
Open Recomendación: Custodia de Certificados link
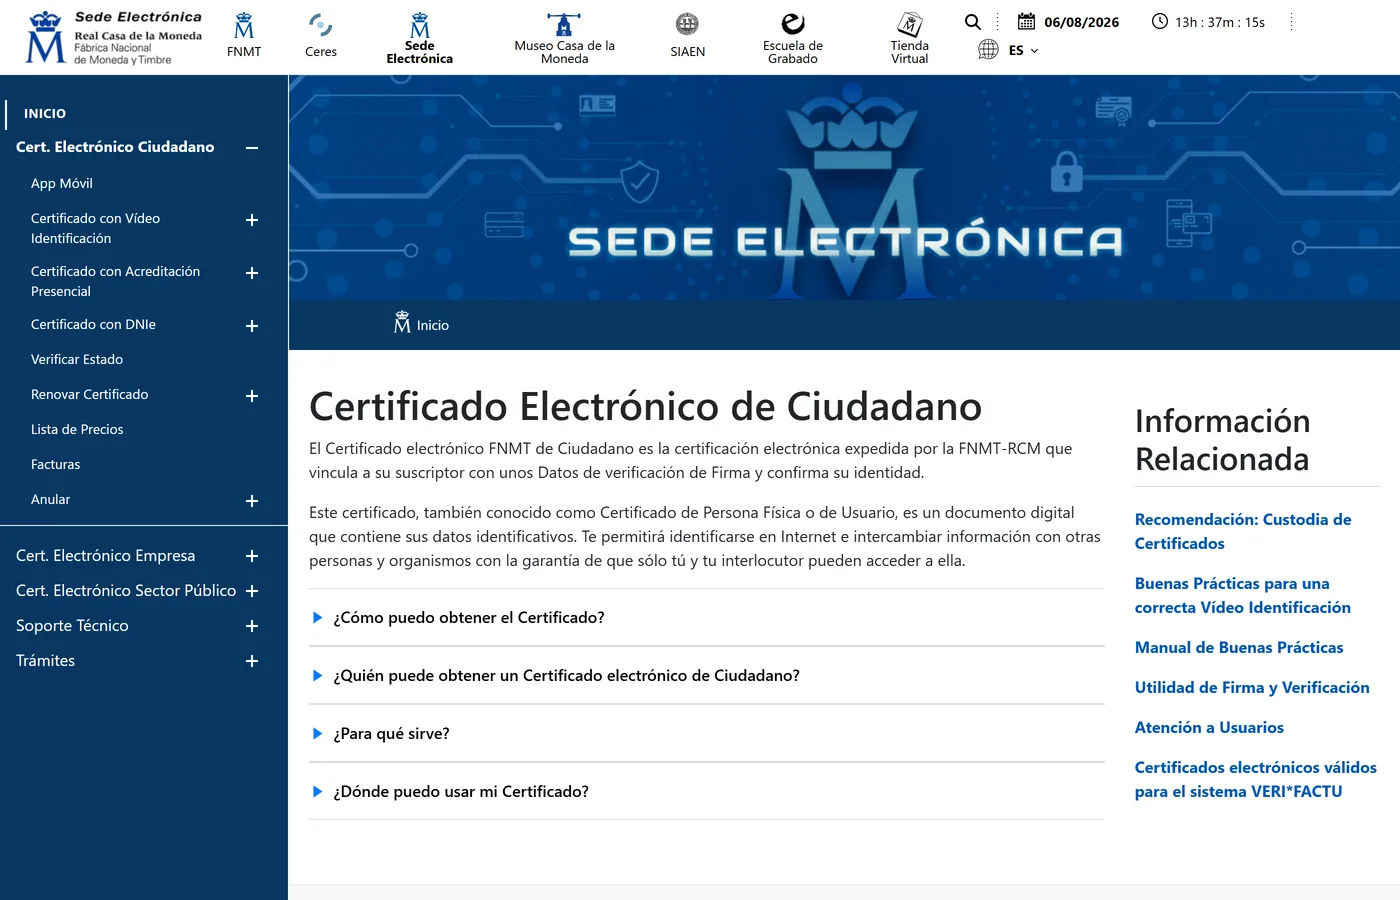pos(1243,532)
